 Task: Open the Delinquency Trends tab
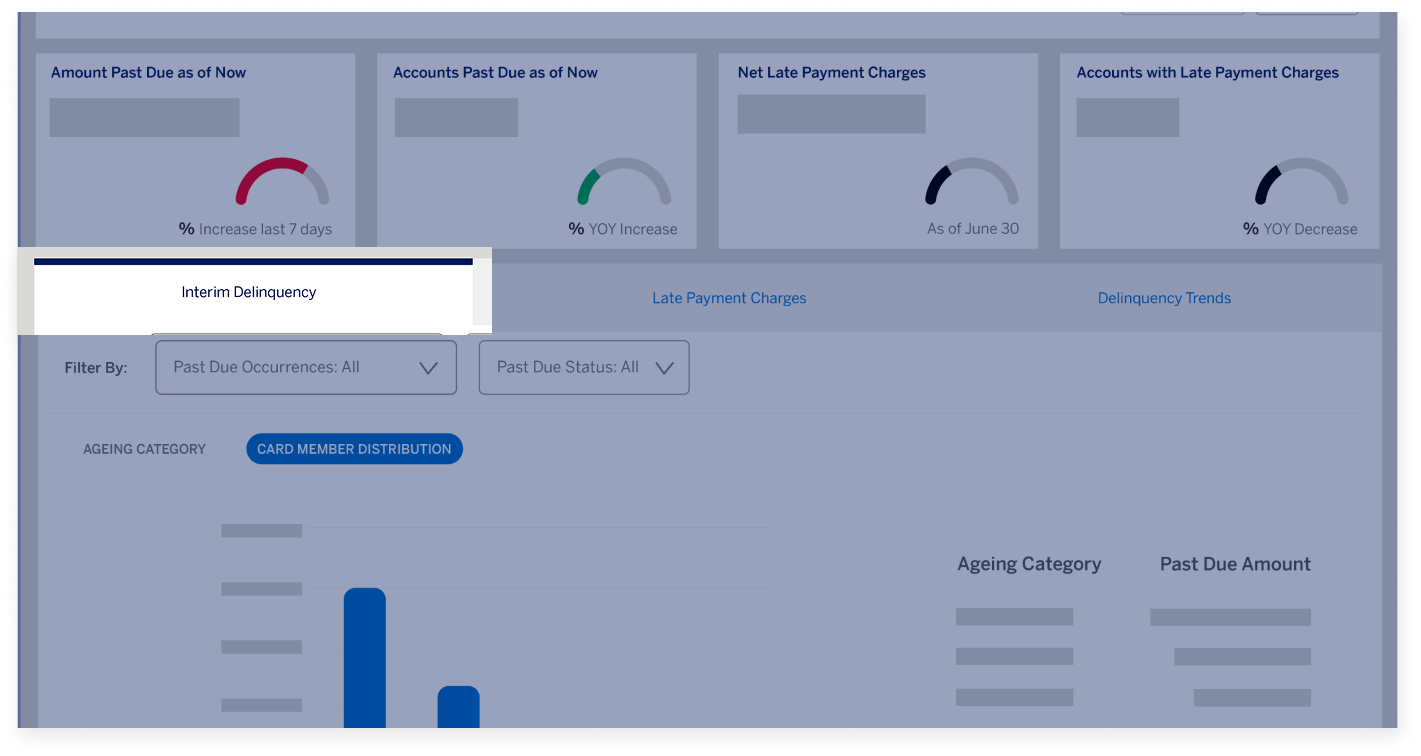[x=1164, y=297]
